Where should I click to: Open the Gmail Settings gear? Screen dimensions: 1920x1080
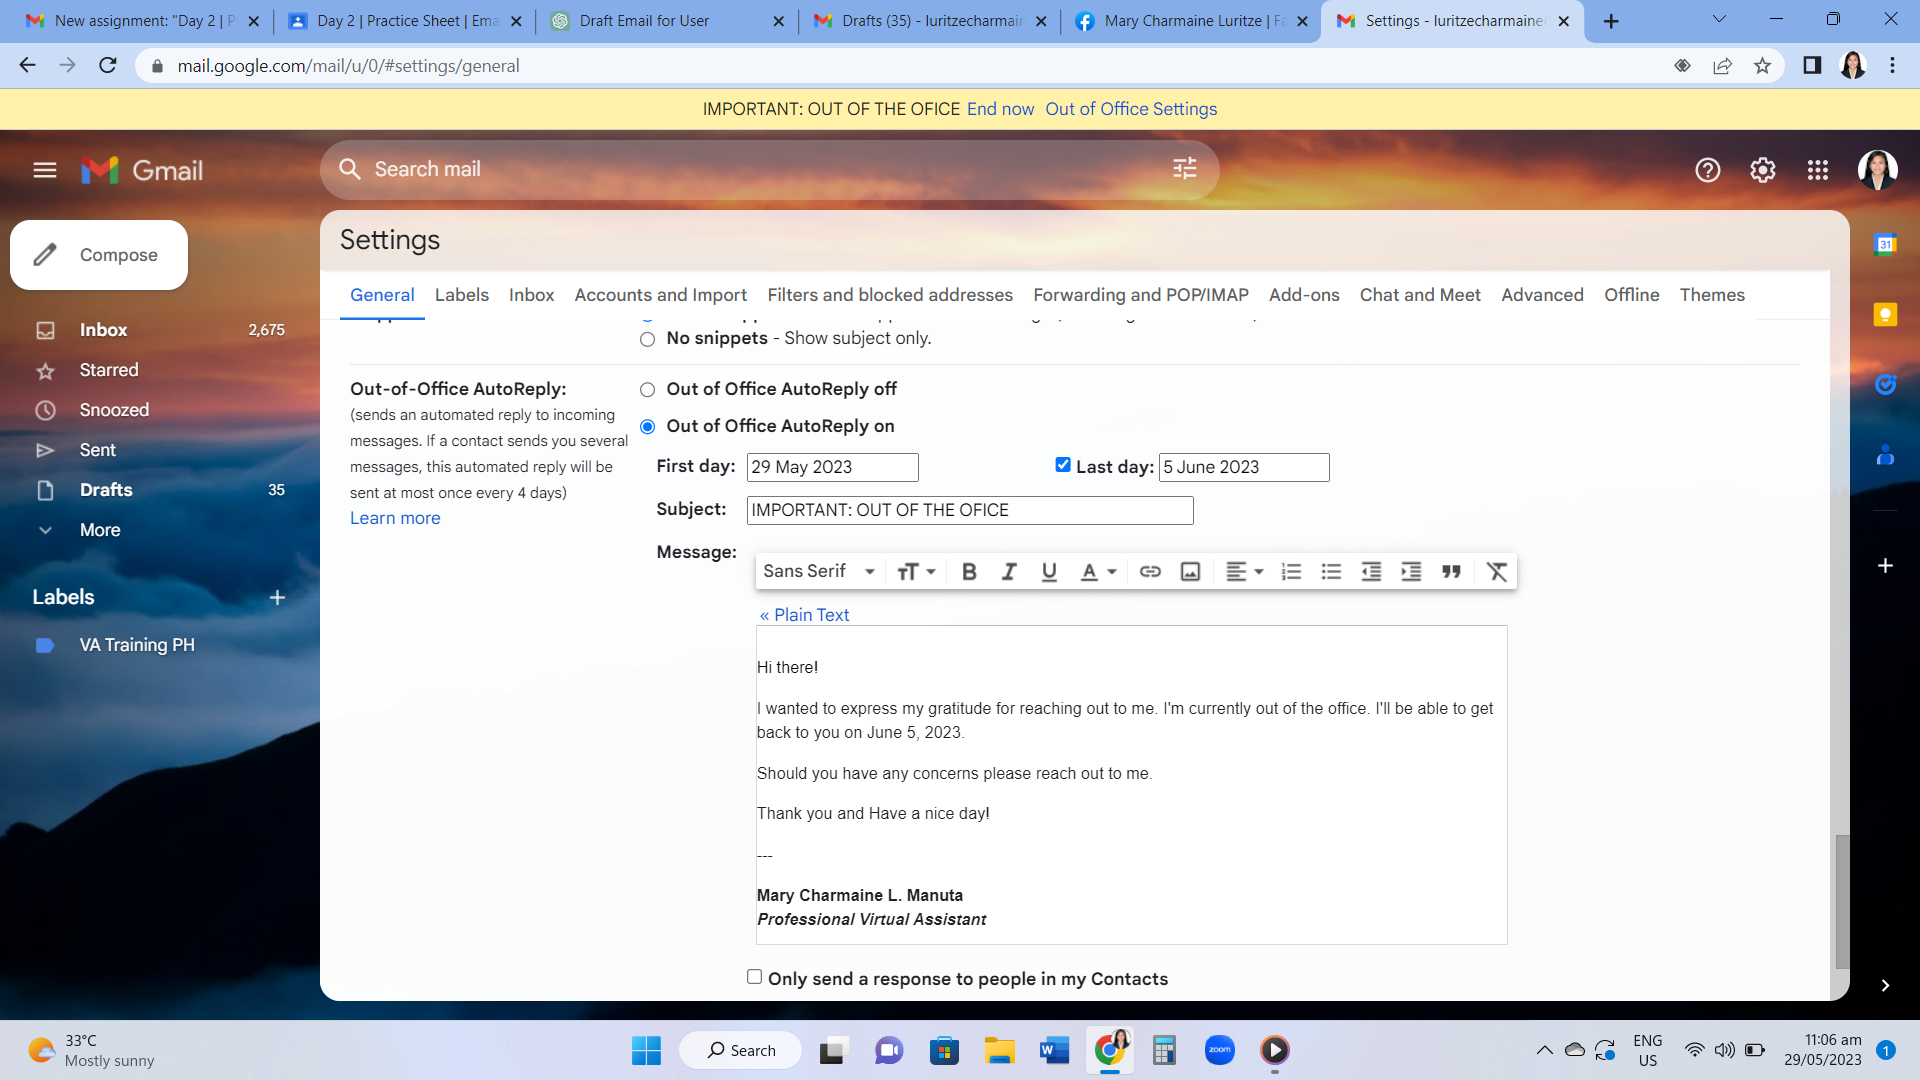(x=1762, y=170)
